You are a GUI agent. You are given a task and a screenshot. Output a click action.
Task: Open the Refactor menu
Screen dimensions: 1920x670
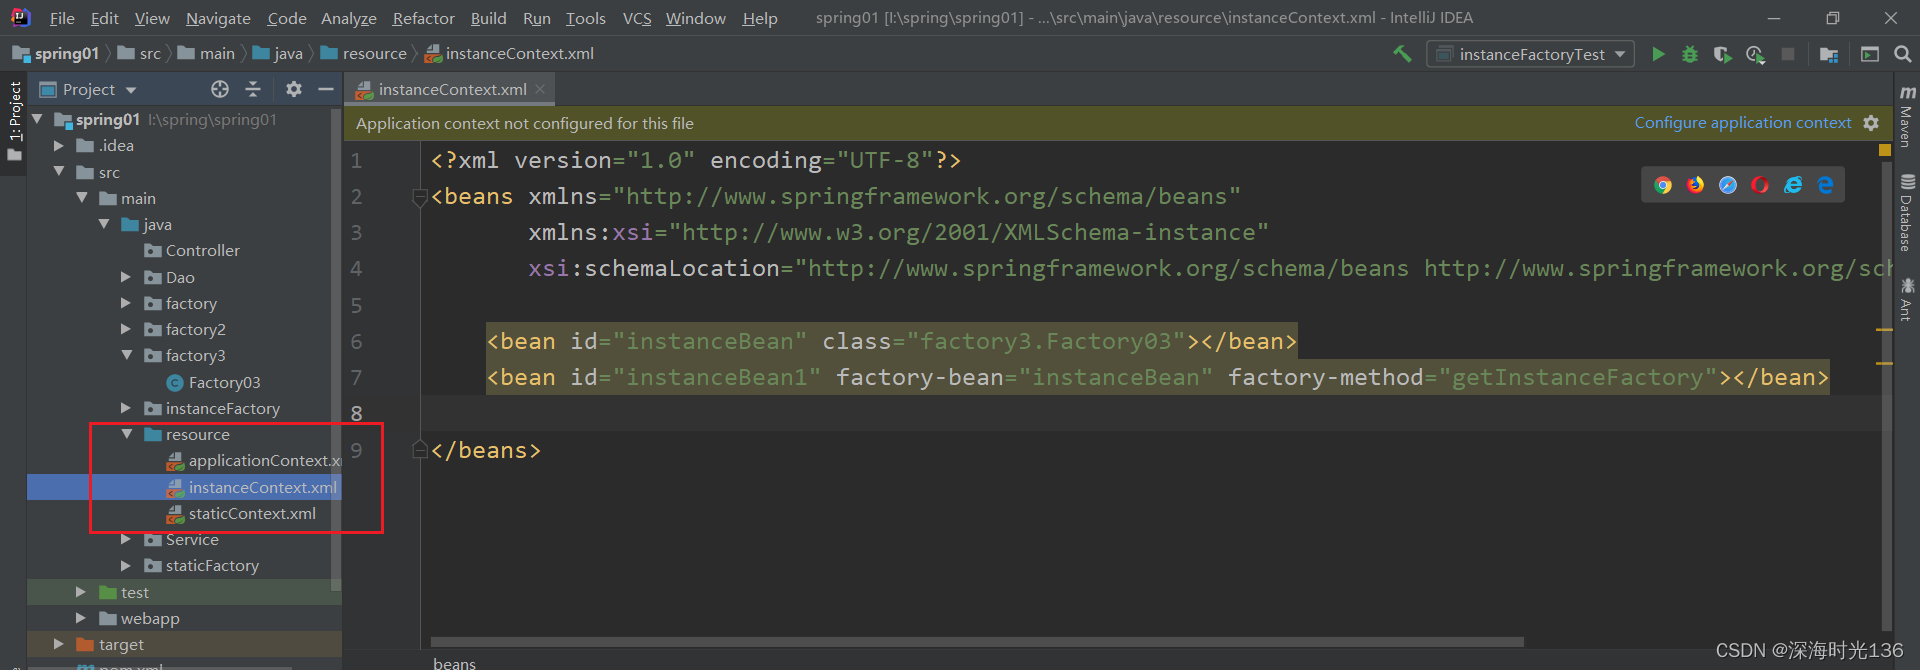pos(423,18)
